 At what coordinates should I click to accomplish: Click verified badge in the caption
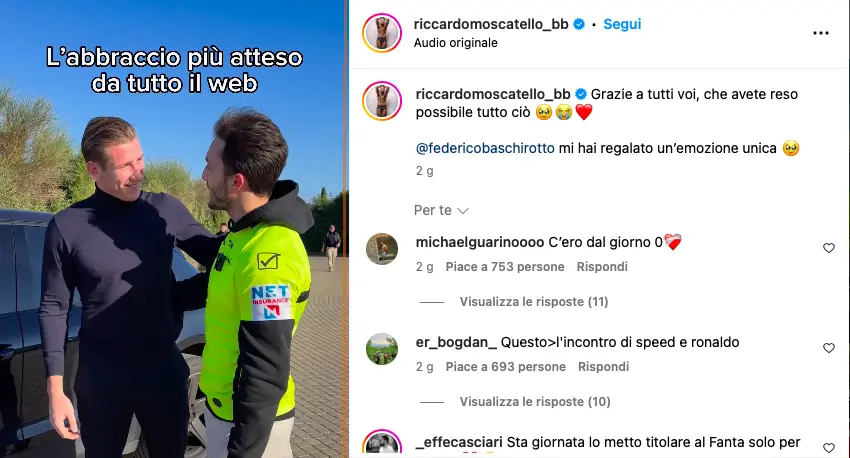(x=581, y=94)
